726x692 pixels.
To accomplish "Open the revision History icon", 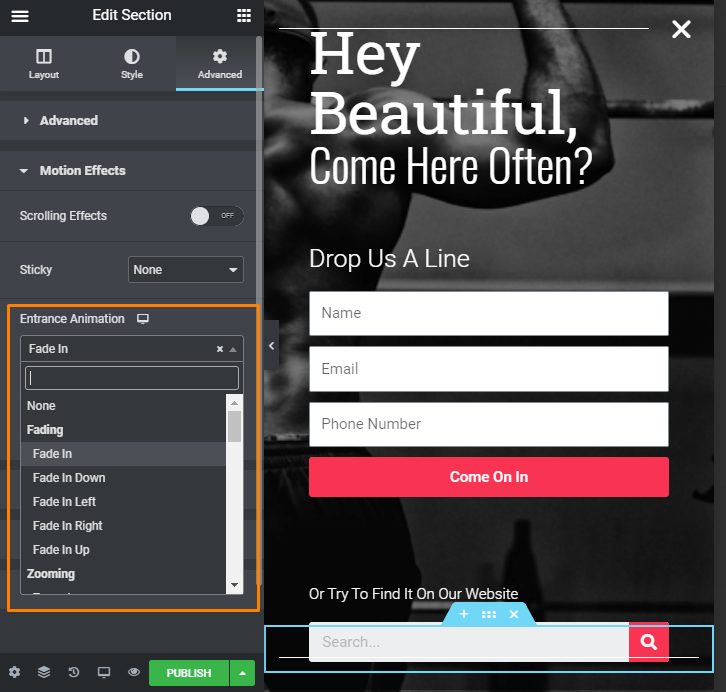I will (x=74, y=672).
